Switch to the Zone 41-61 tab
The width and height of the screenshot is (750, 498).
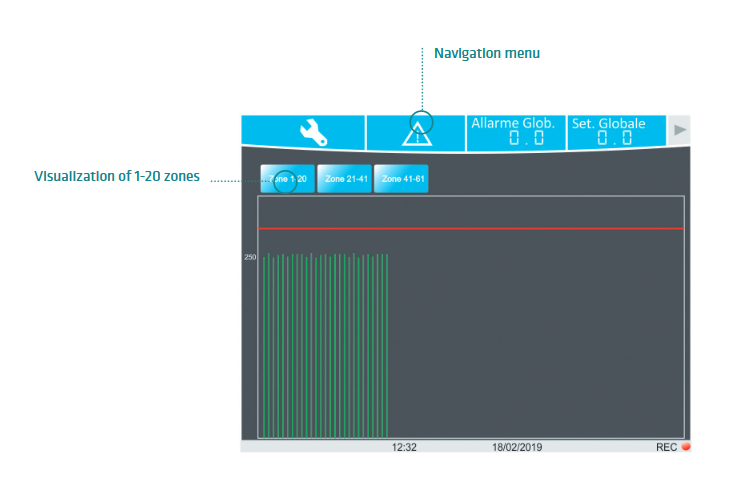pyautogui.click(x=401, y=179)
